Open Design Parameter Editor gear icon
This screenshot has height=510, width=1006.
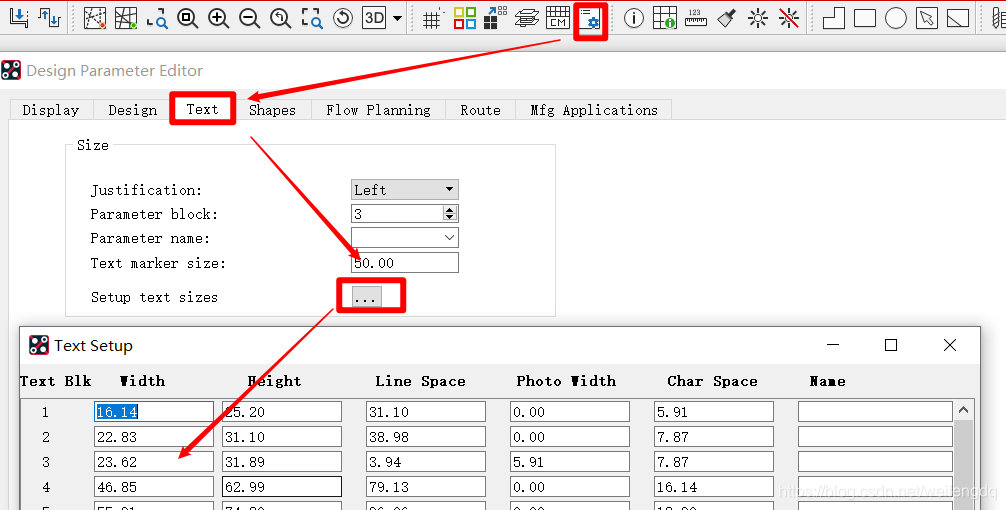pos(590,21)
